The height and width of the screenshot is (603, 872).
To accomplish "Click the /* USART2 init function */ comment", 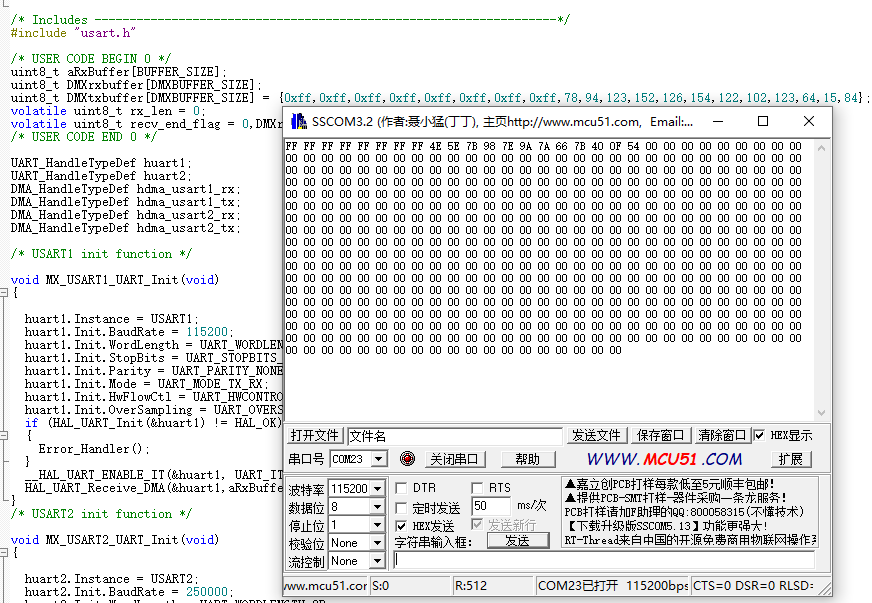I will click(x=101, y=513).
